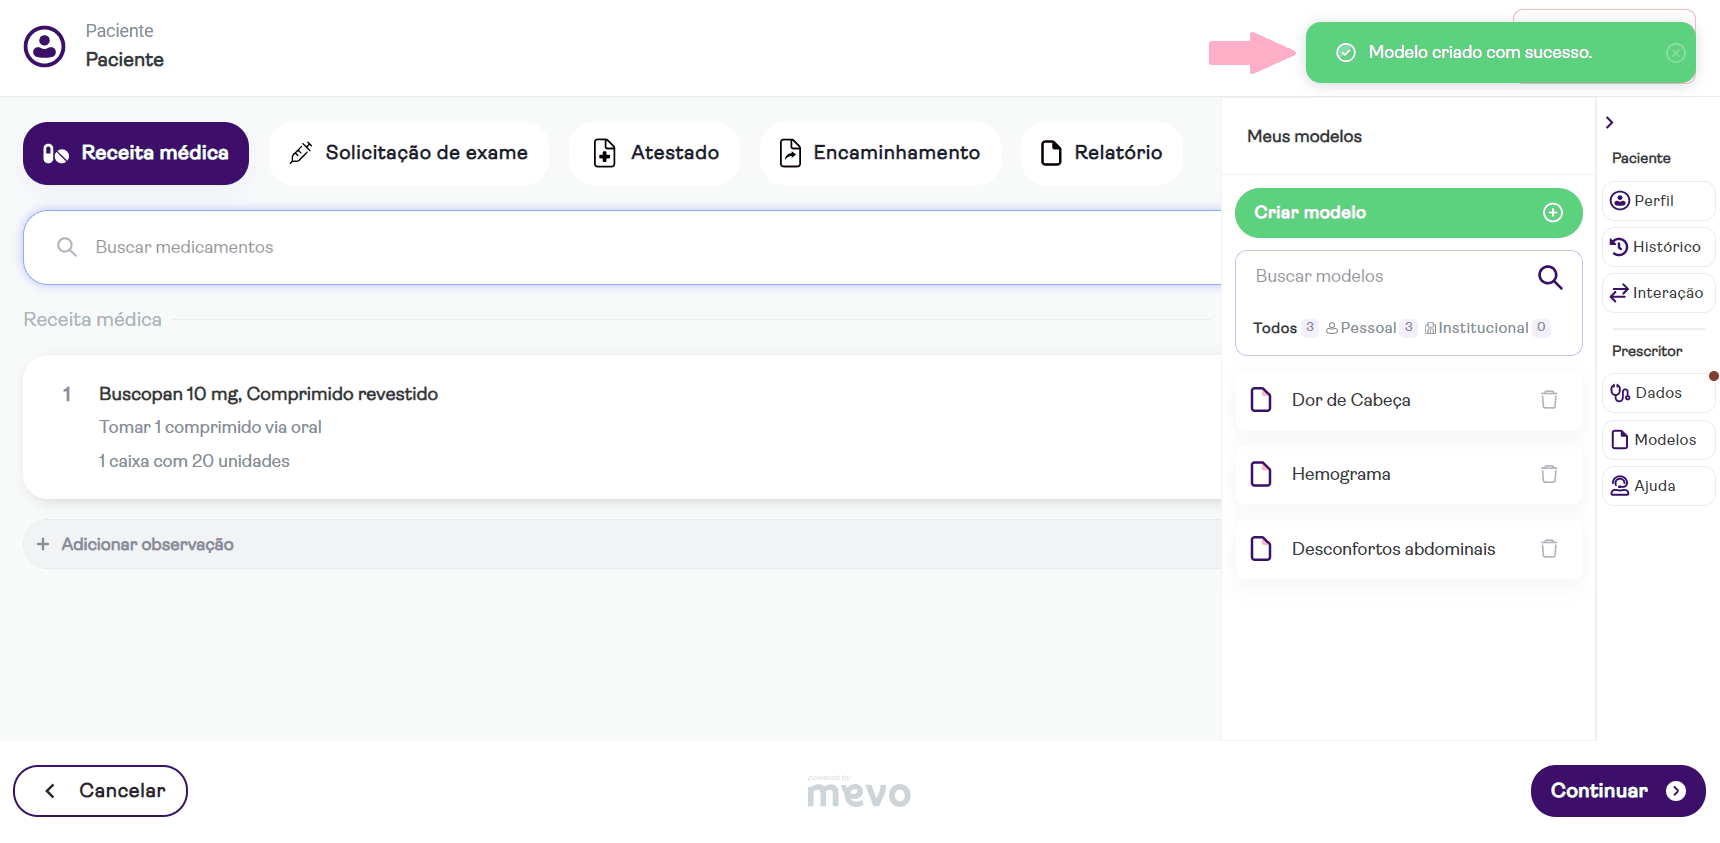
Task: Filter models by Pessoal
Action: pos(1367,328)
